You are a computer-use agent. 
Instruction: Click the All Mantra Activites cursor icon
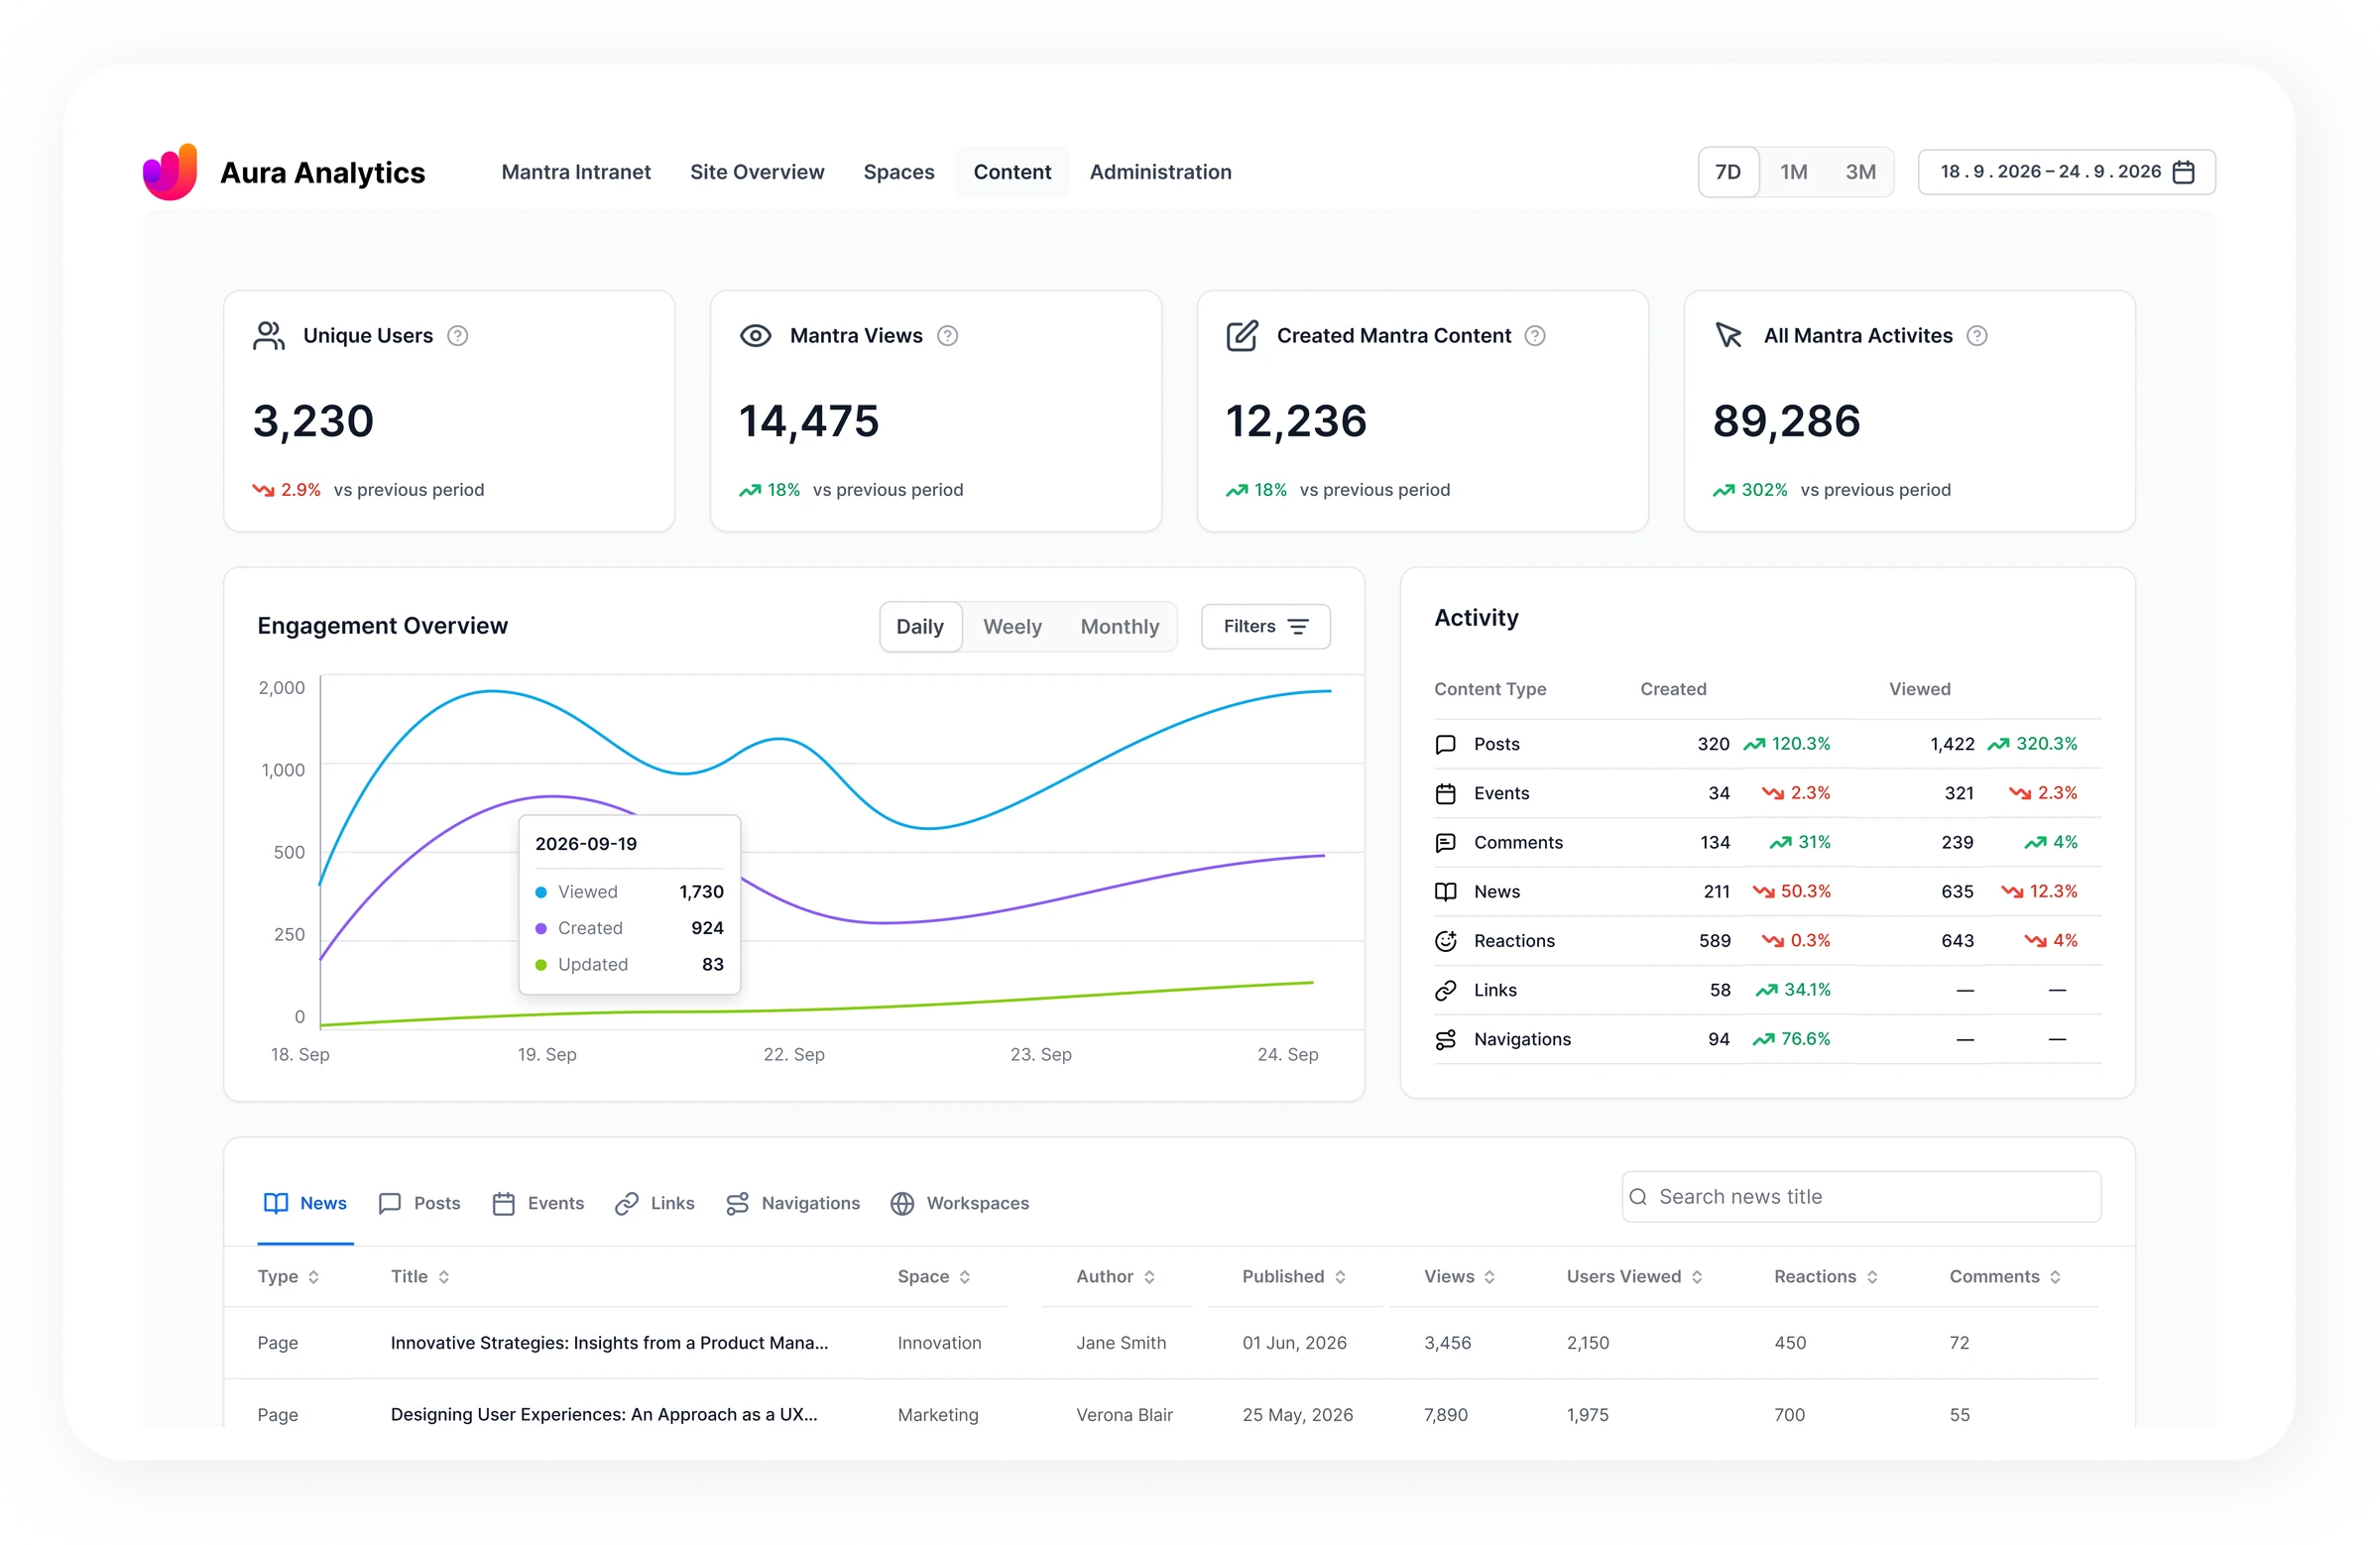point(1729,336)
